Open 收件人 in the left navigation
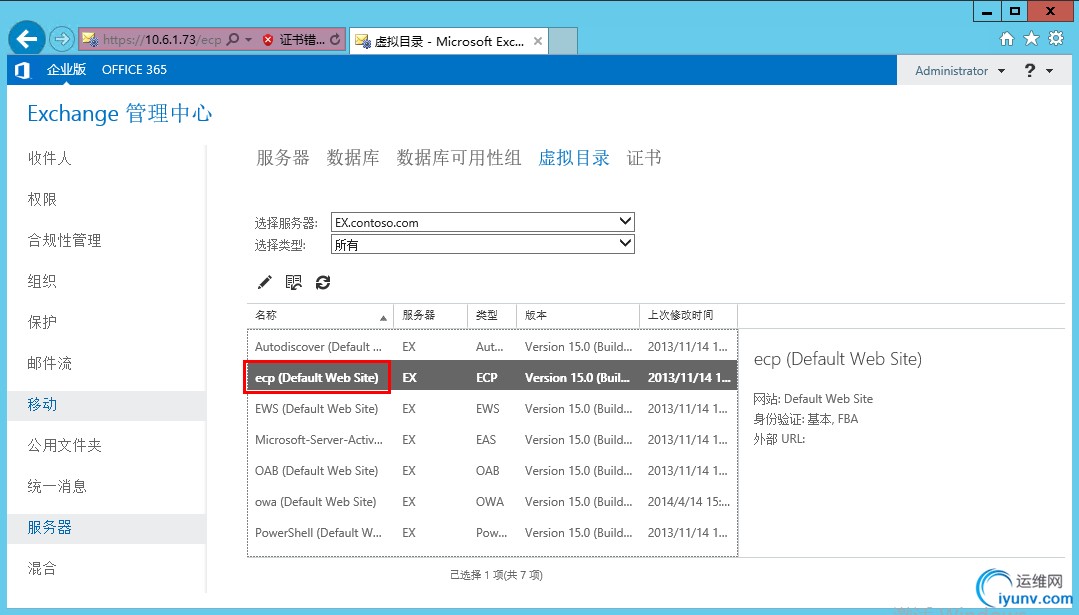This screenshot has height=615, width=1079. (50, 158)
